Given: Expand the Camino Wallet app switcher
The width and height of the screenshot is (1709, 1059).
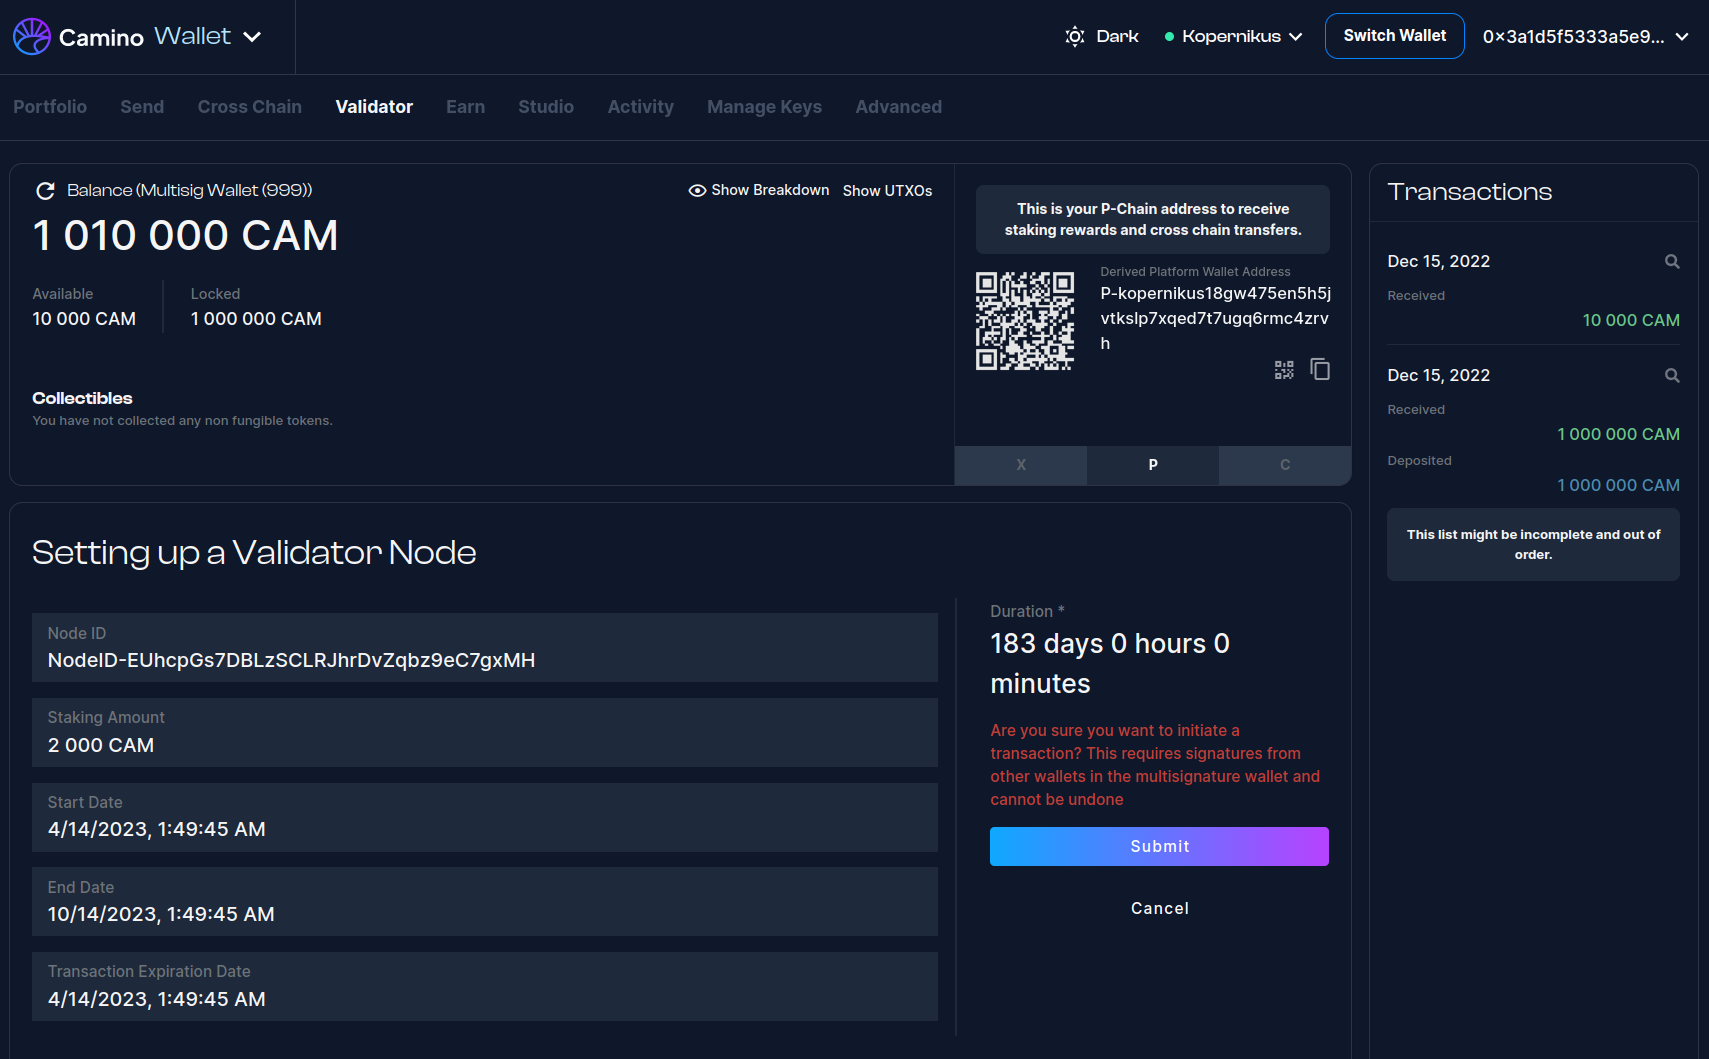Looking at the screenshot, I should coord(252,37).
